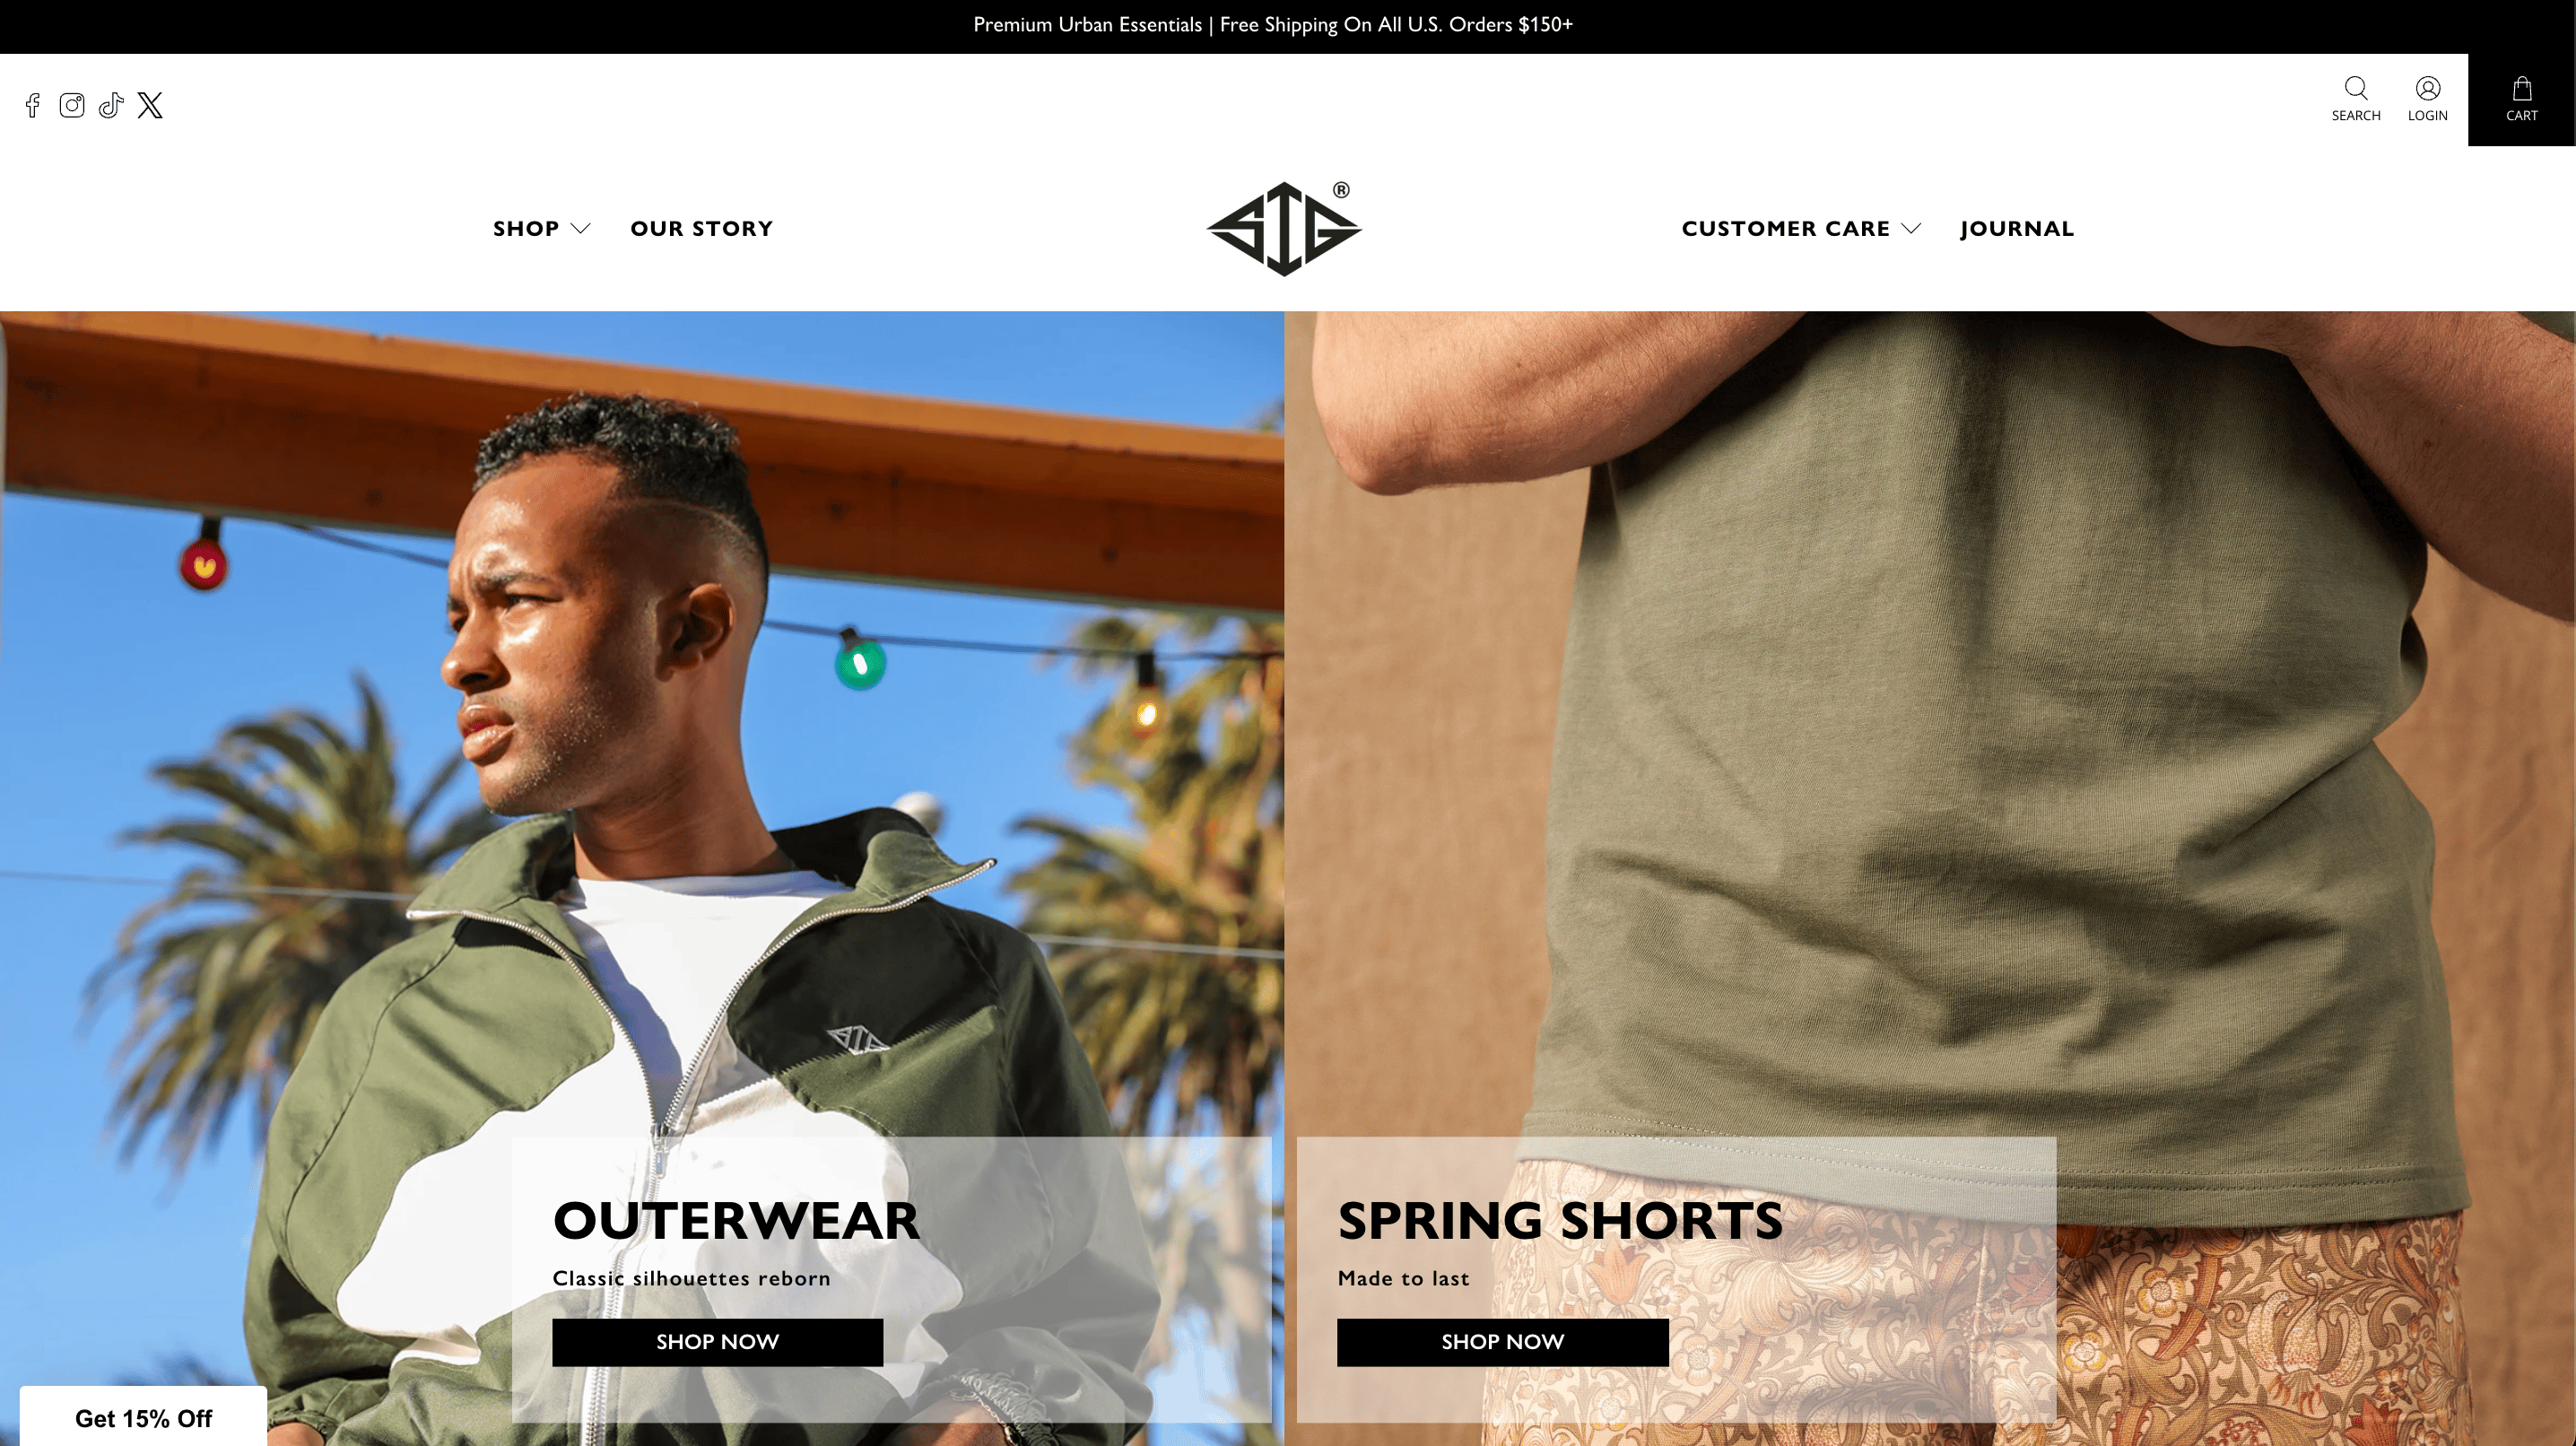Image resolution: width=2576 pixels, height=1446 pixels.
Task: Click the free shipping announcement bar text
Action: (1273, 25)
